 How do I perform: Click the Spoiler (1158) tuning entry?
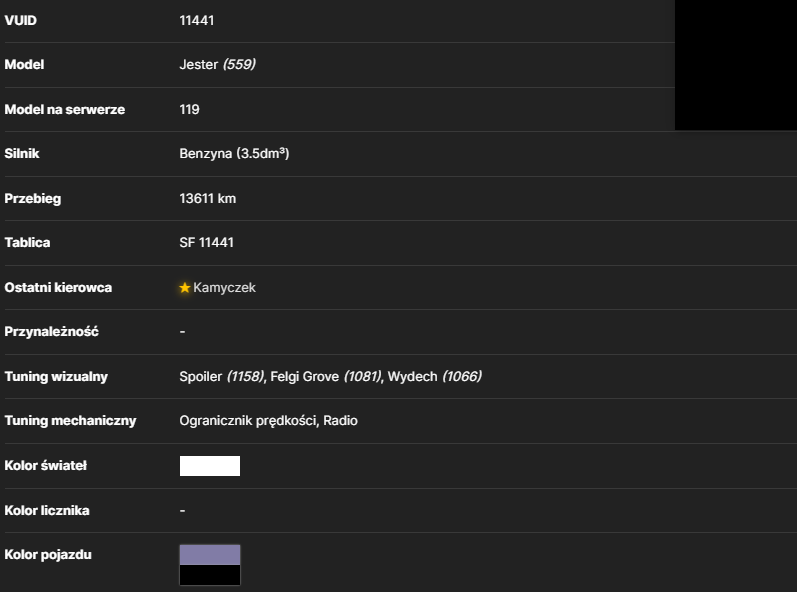click(222, 377)
